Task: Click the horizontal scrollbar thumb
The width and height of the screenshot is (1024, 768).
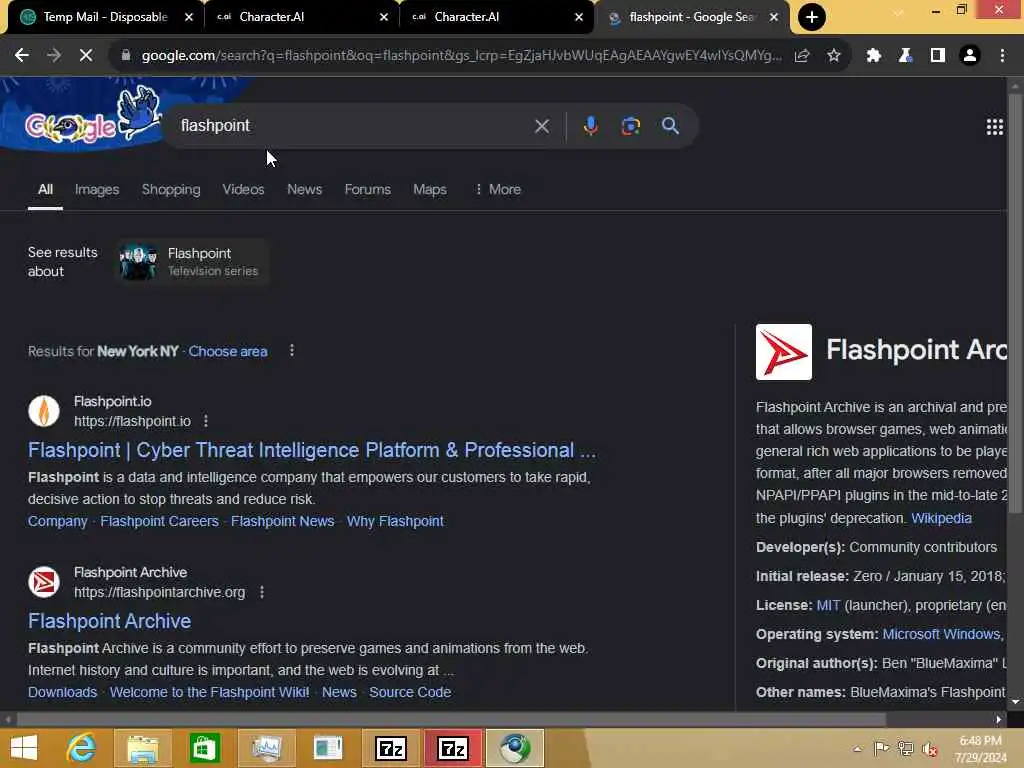Action: pos(451,719)
